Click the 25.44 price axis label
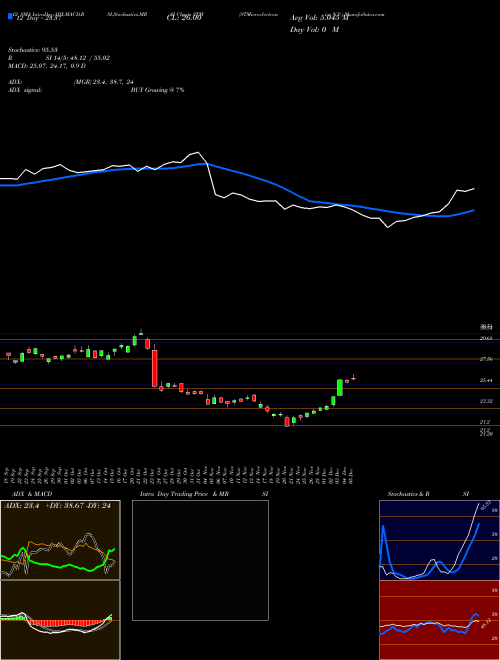The image size is (500, 660). tap(486, 381)
